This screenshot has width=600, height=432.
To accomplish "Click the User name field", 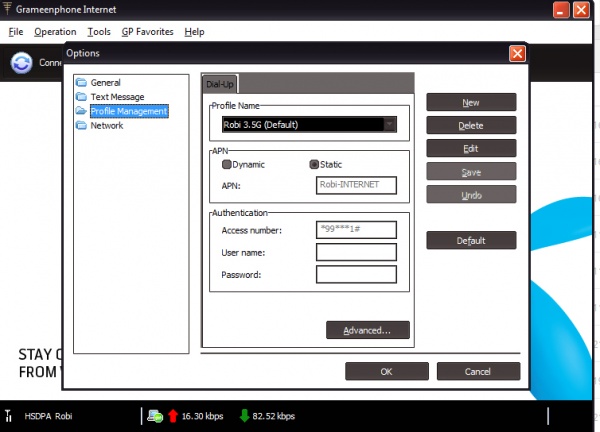I will [x=356, y=252].
